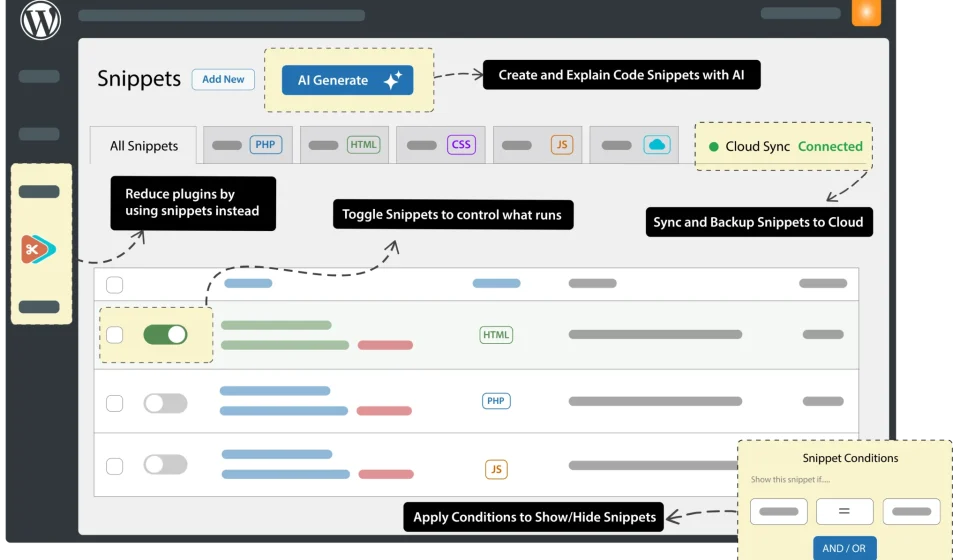The image size is (960, 560).
Task: Open the scissors snippets plugin icon
Action: click(x=39, y=249)
